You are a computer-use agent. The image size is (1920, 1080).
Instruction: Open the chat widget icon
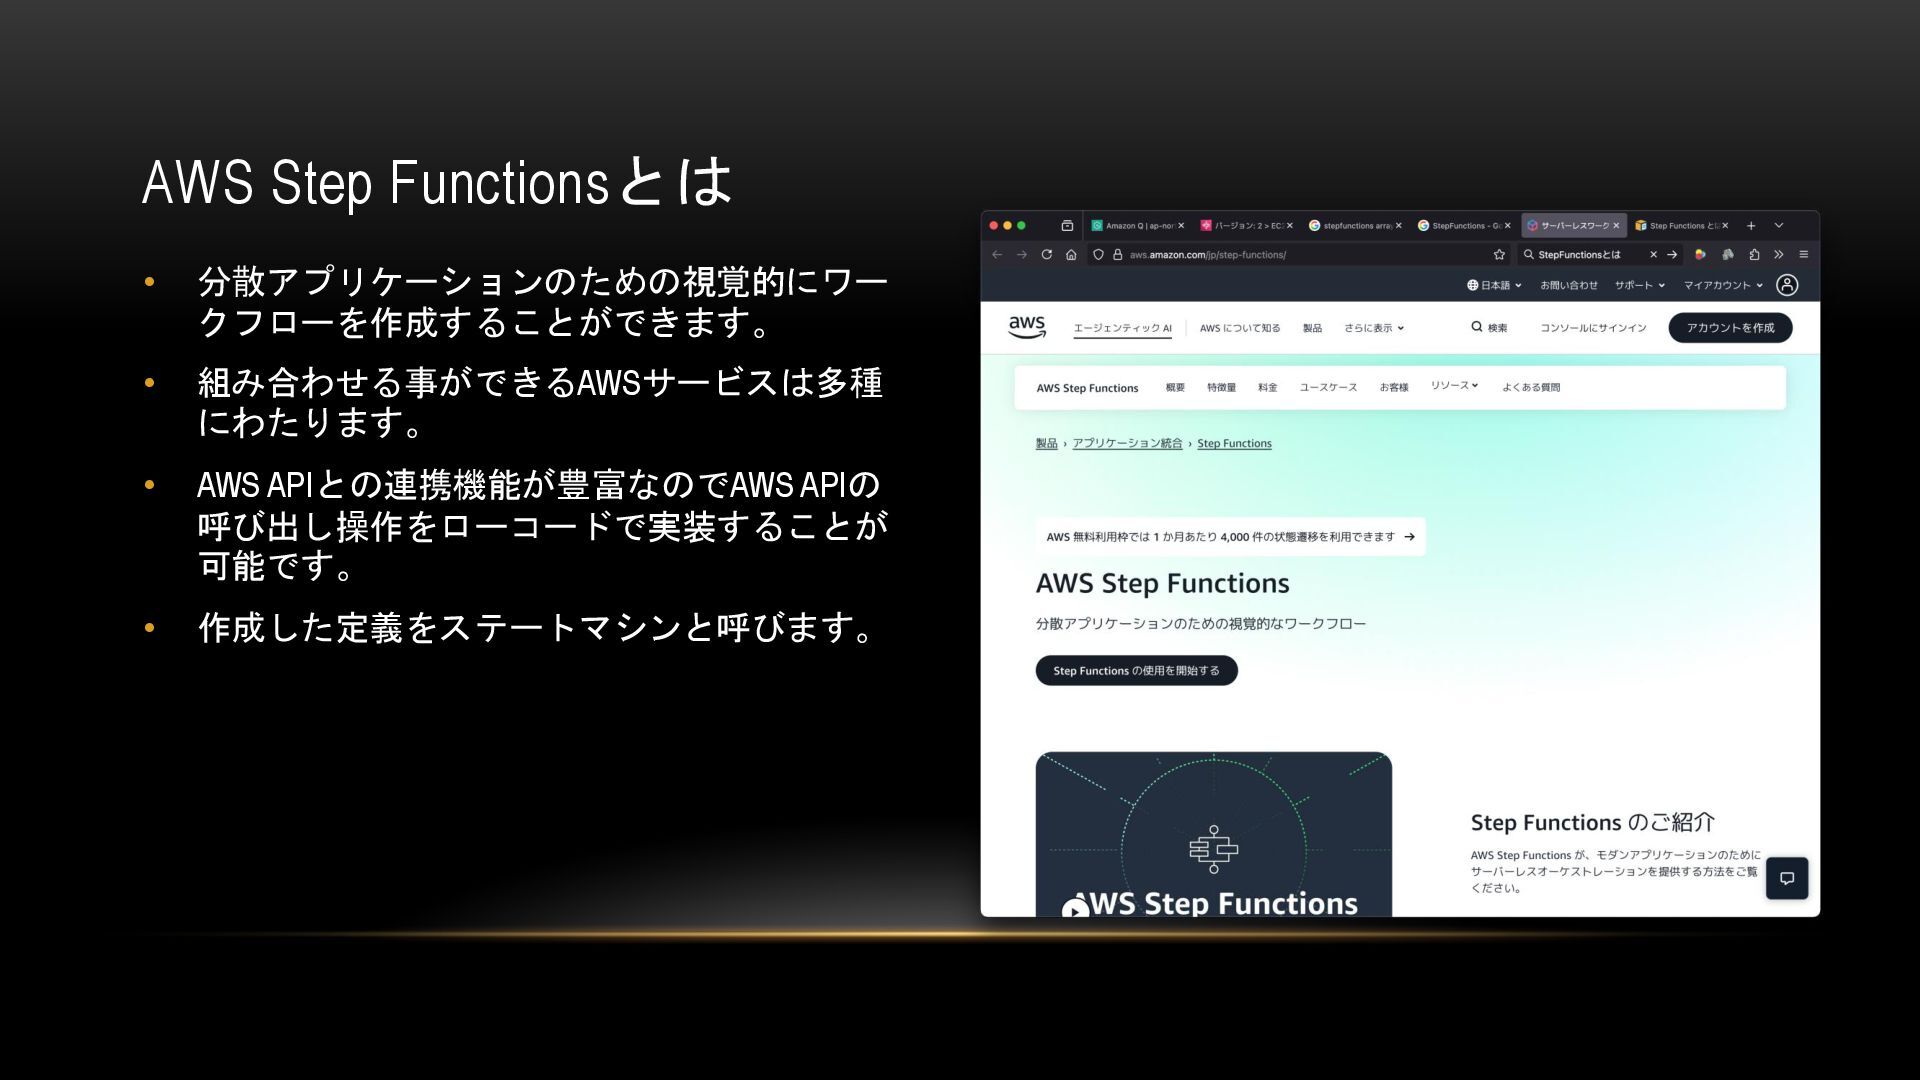(1787, 879)
